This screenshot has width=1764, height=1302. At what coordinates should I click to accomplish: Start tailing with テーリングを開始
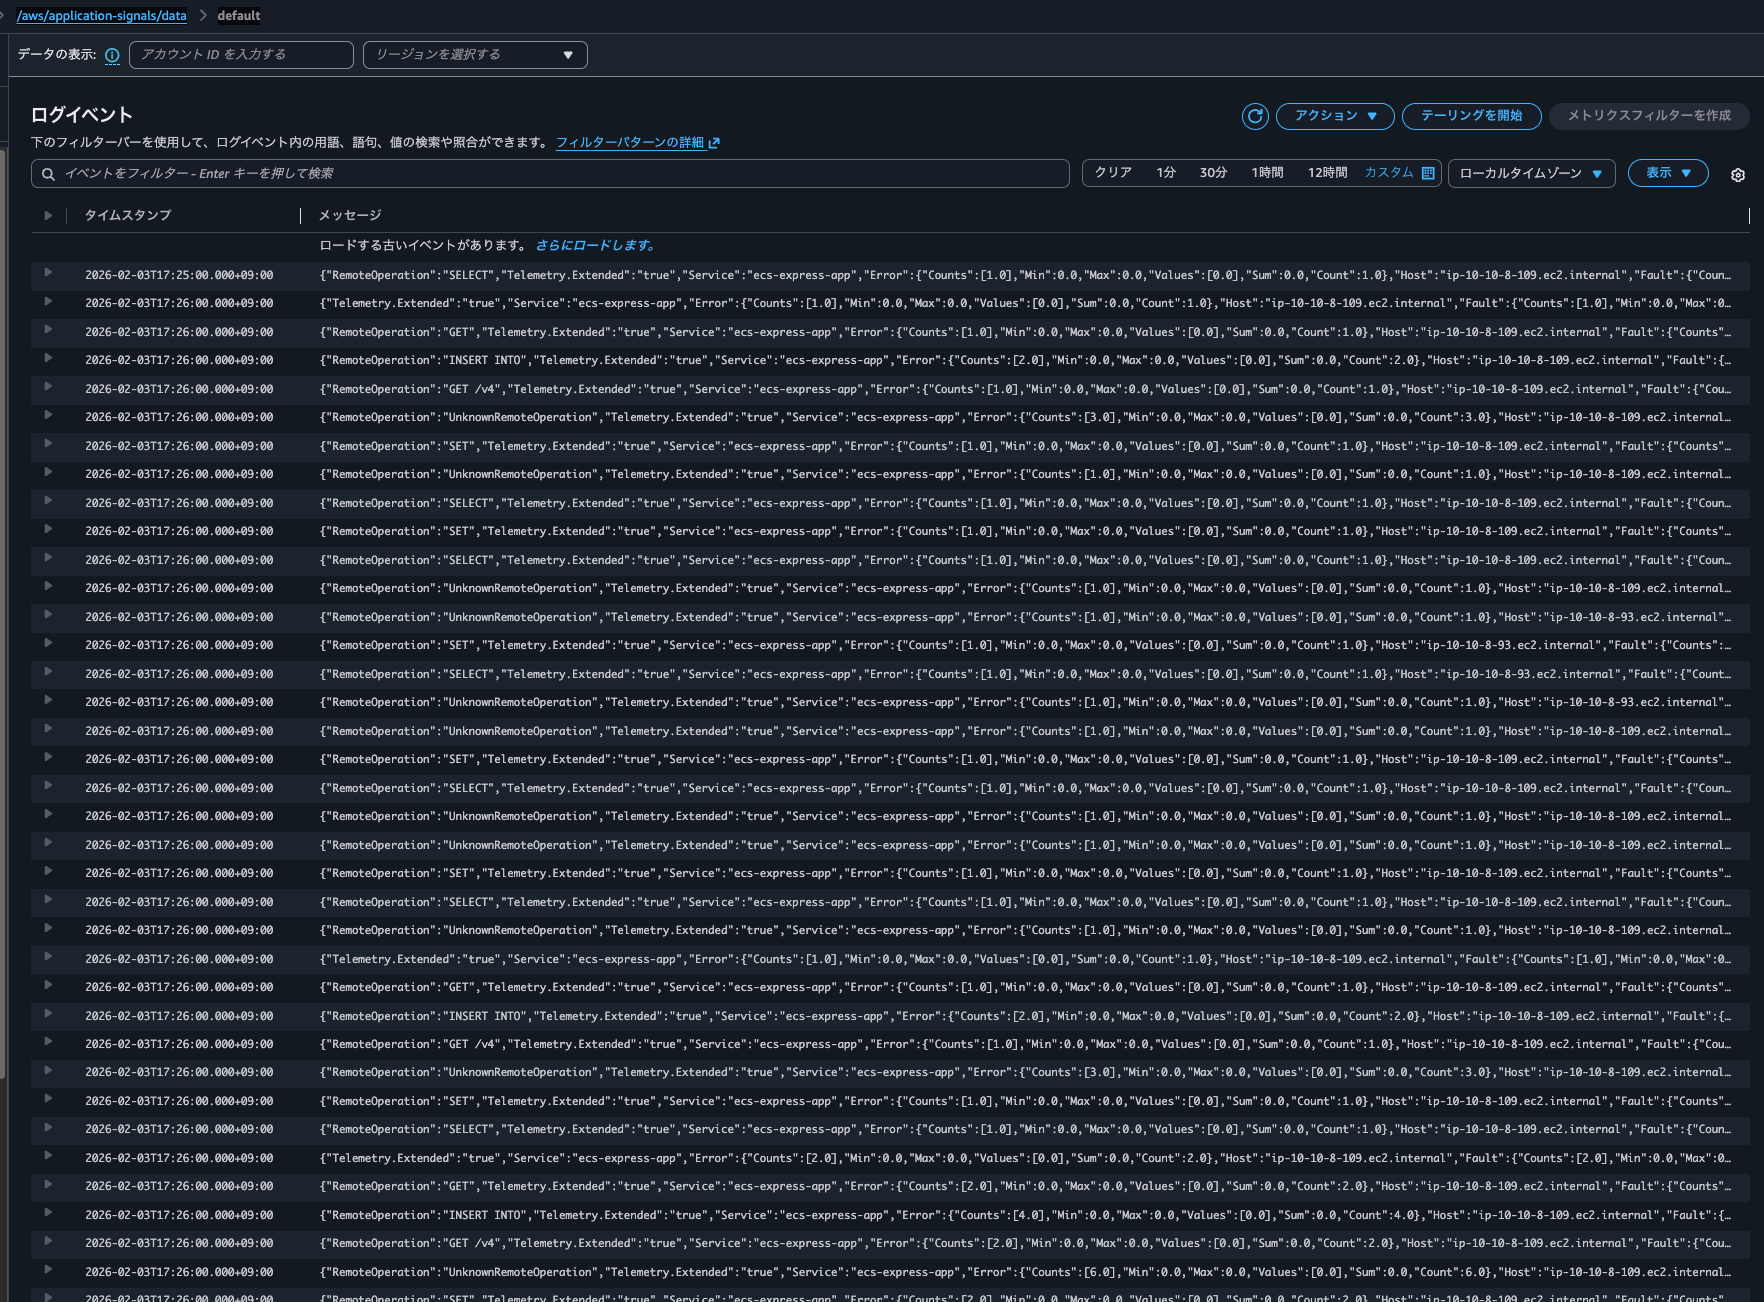(x=1471, y=116)
